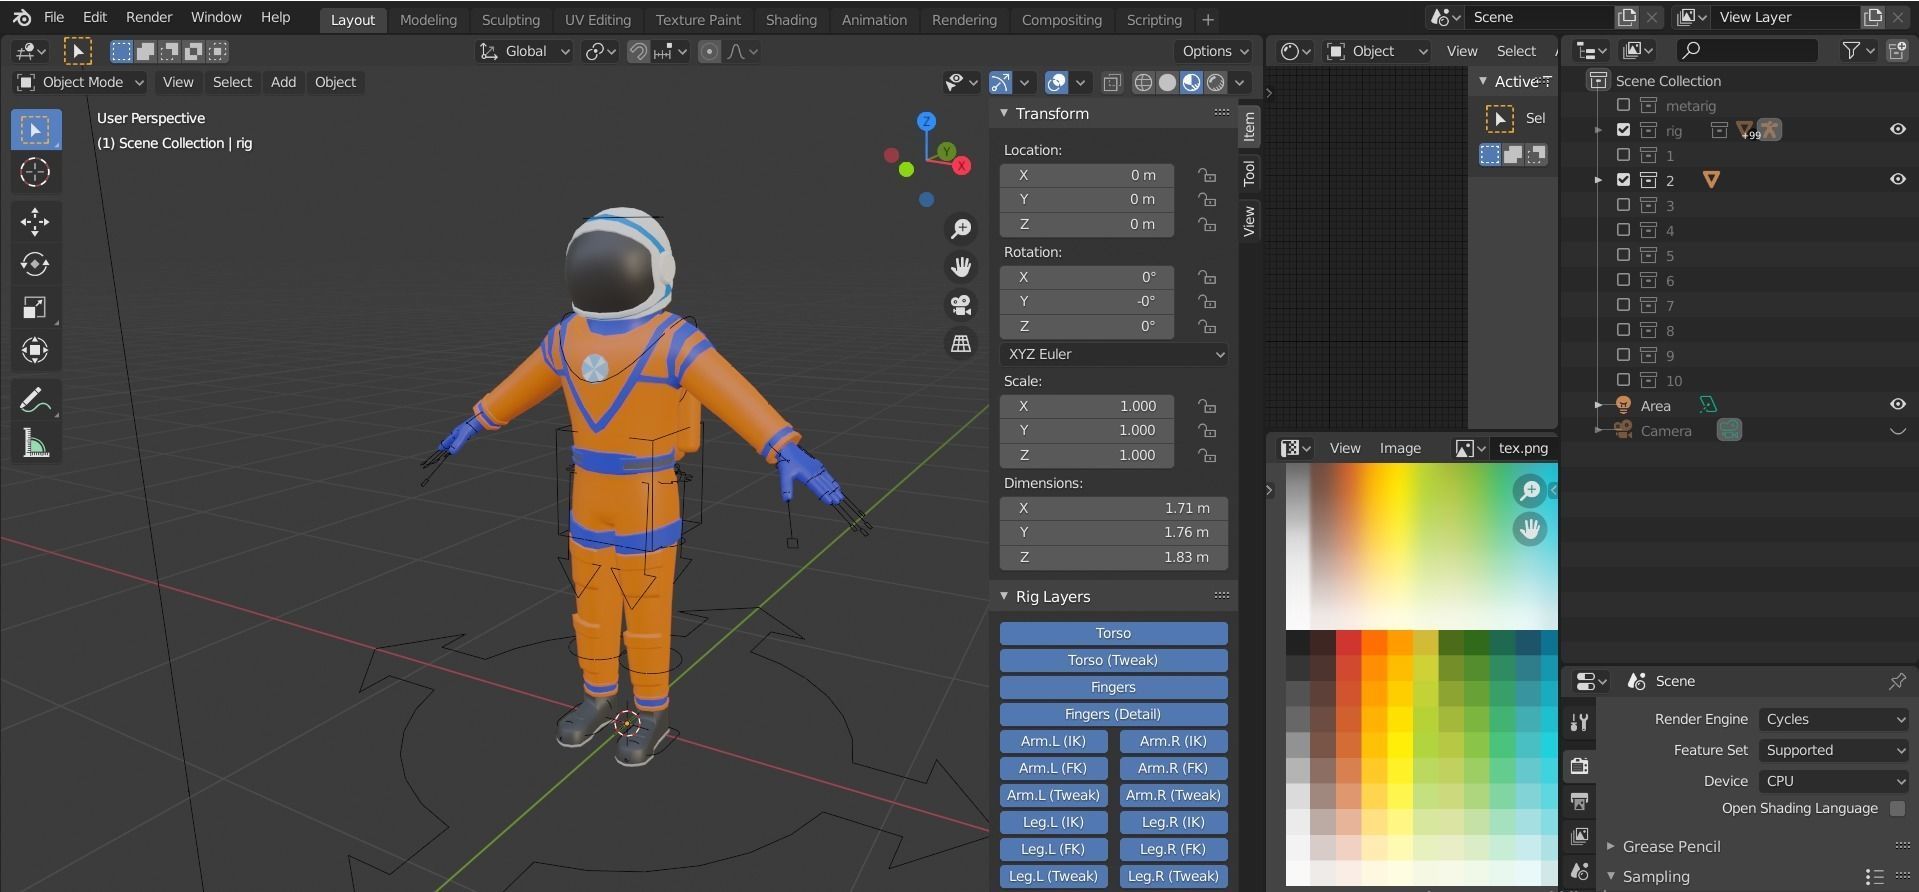This screenshot has width=1919, height=892.
Task: Toggle Open Shading Language checkbox
Action: click(1897, 808)
